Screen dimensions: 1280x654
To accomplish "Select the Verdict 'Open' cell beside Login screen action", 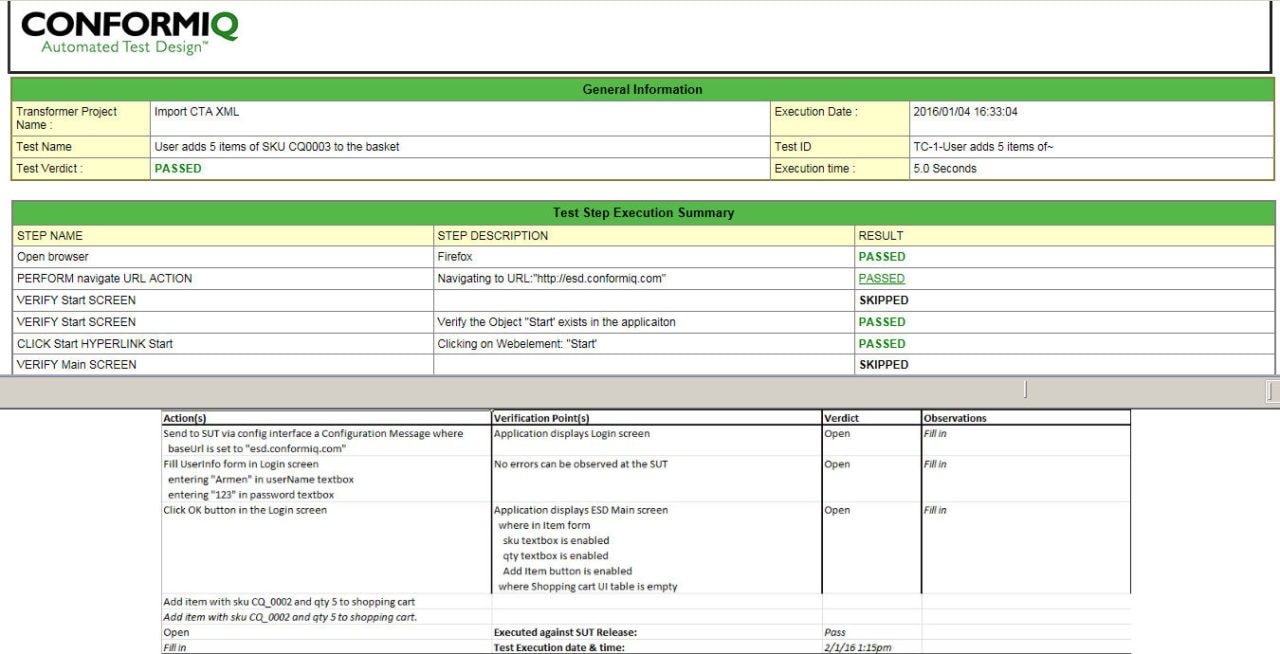I will (x=835, y=433).
